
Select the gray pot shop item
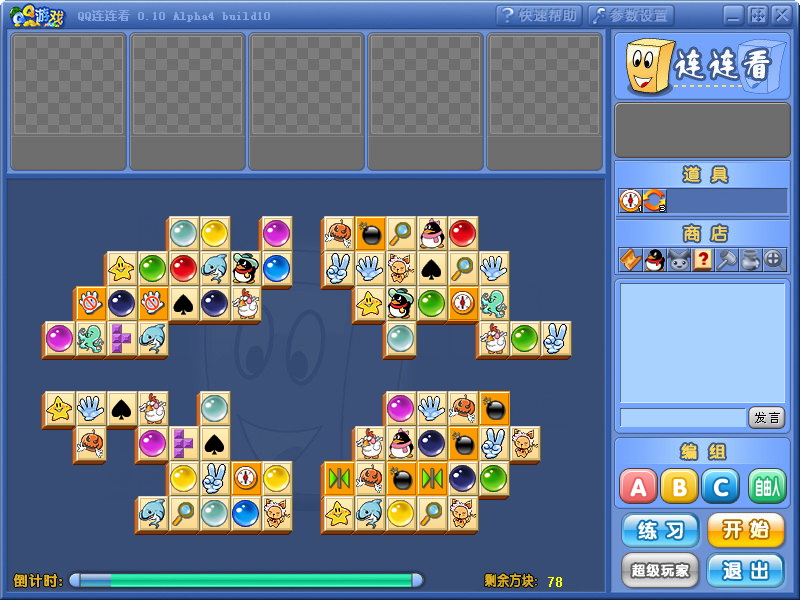tap(750, 260)
